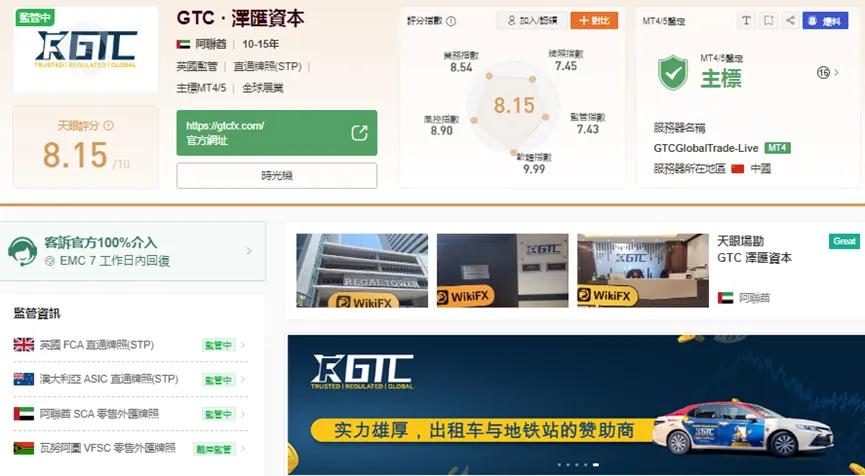Click the GTCGlobalTrade-Live server name
This screenshot has width=865, height=476.
coord(706,148)
